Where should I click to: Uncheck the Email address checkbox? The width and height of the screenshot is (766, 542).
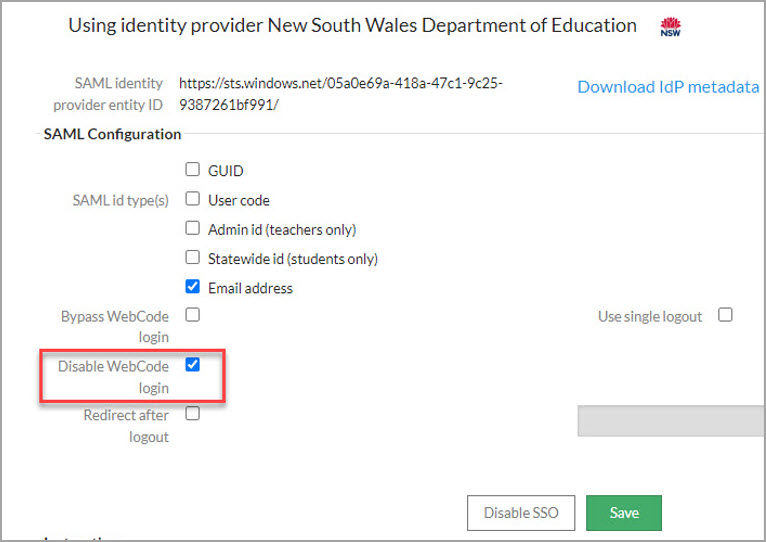coord(193,287)
